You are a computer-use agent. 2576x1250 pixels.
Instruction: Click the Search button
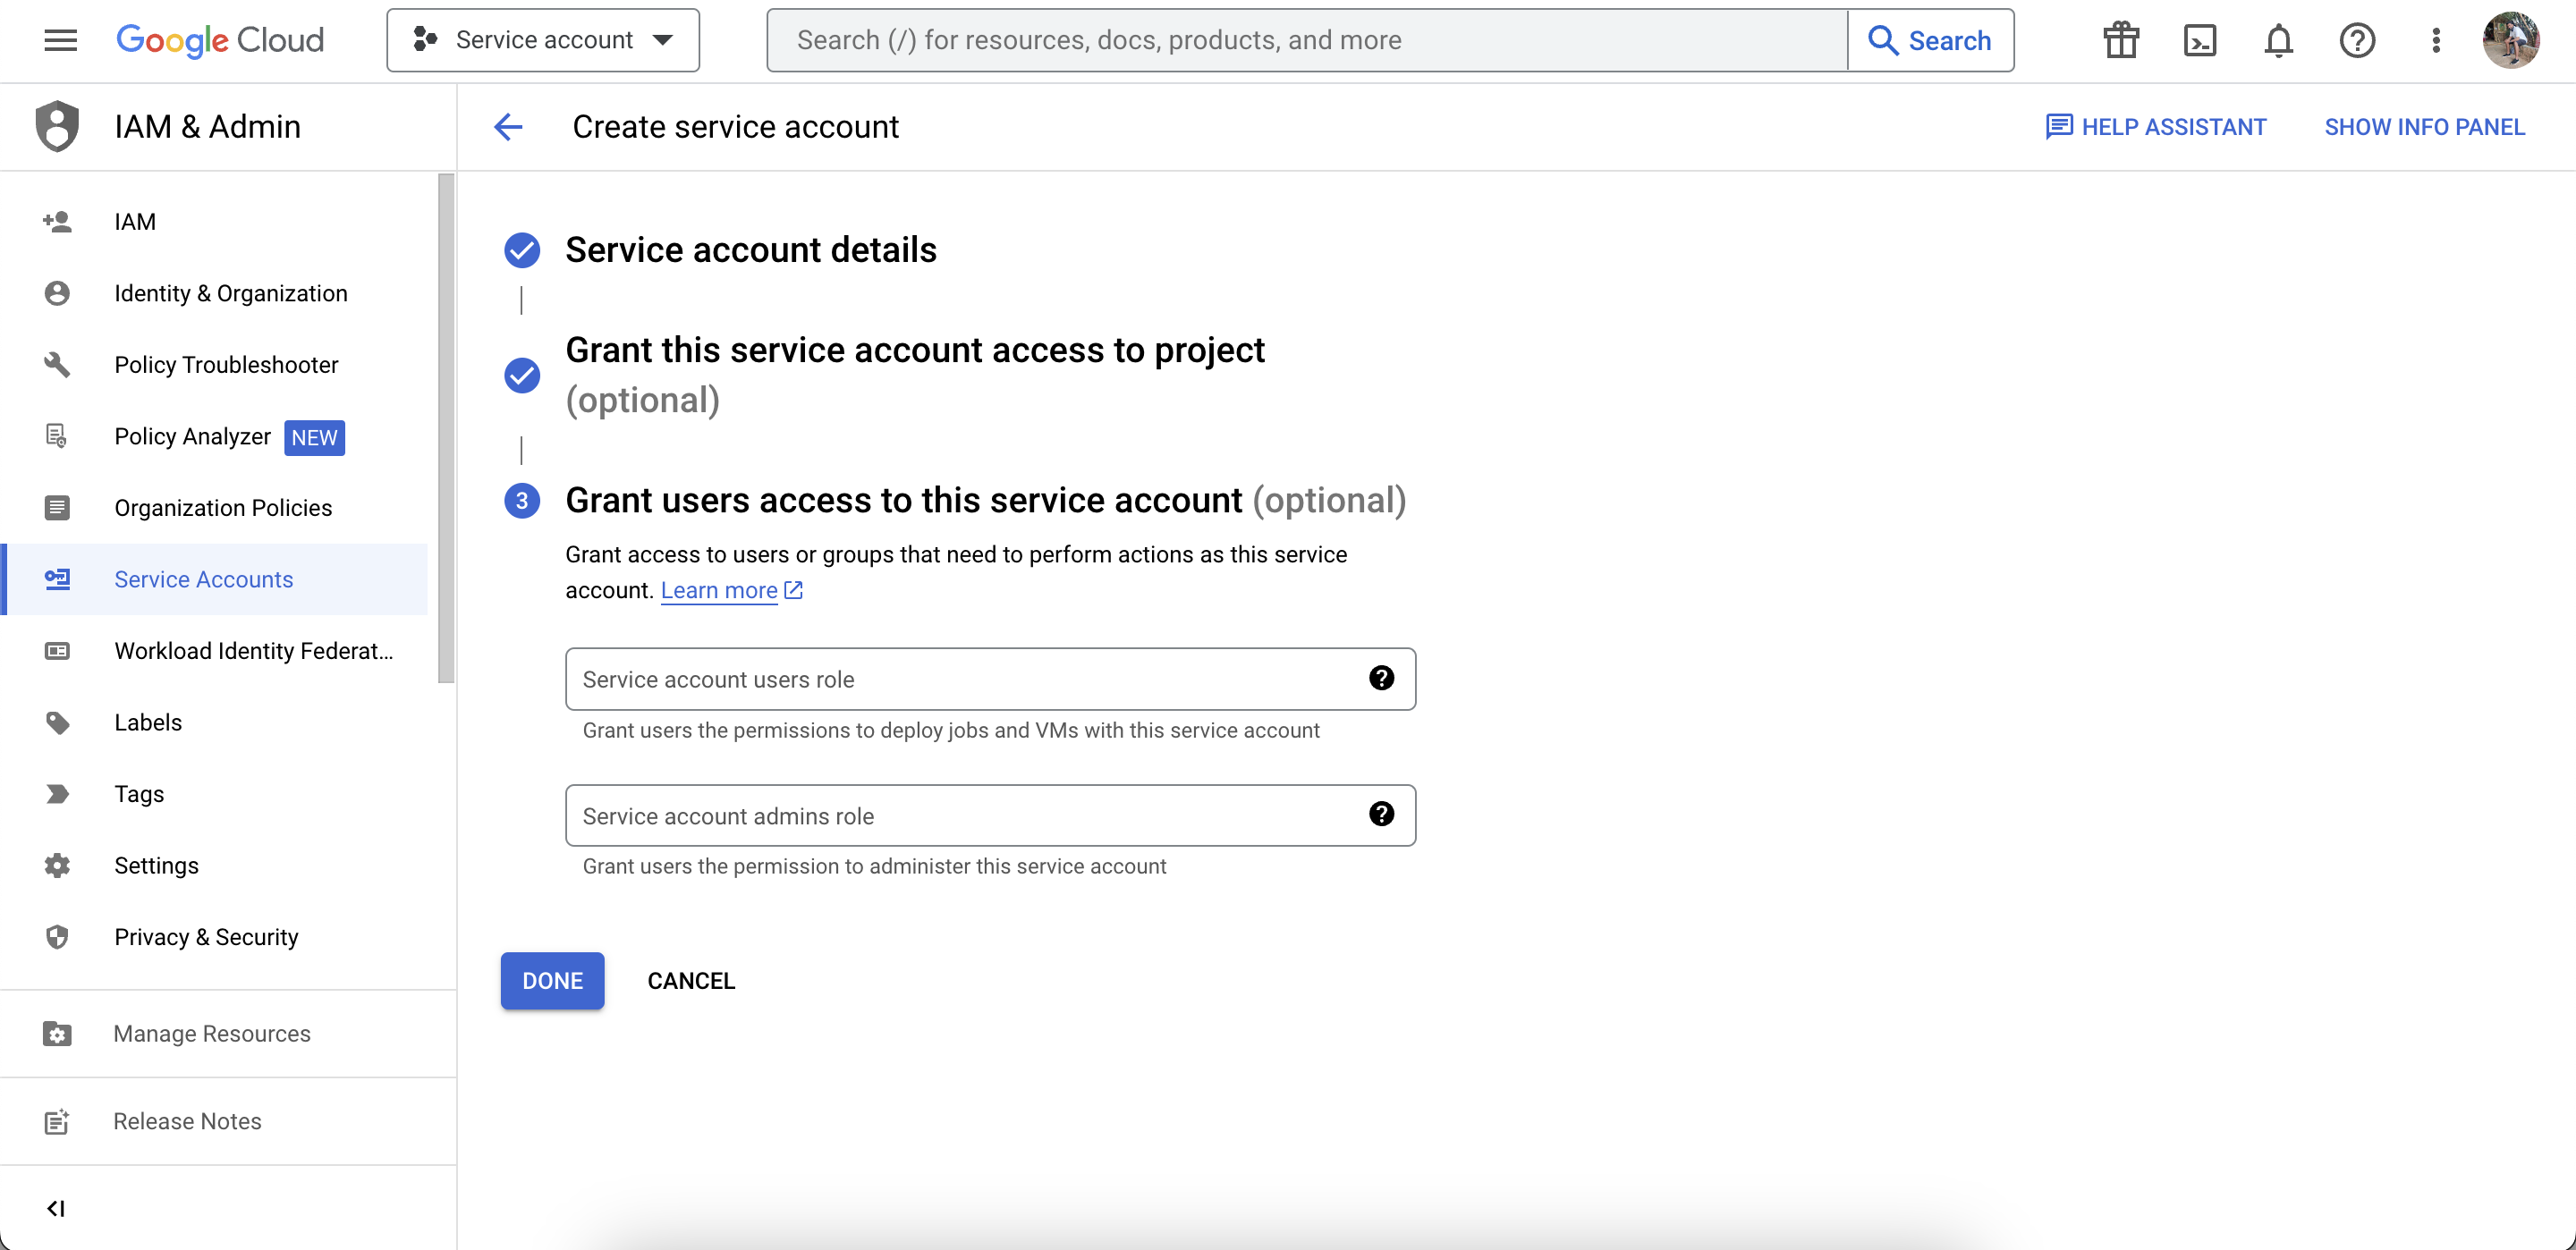[1930, 40]
